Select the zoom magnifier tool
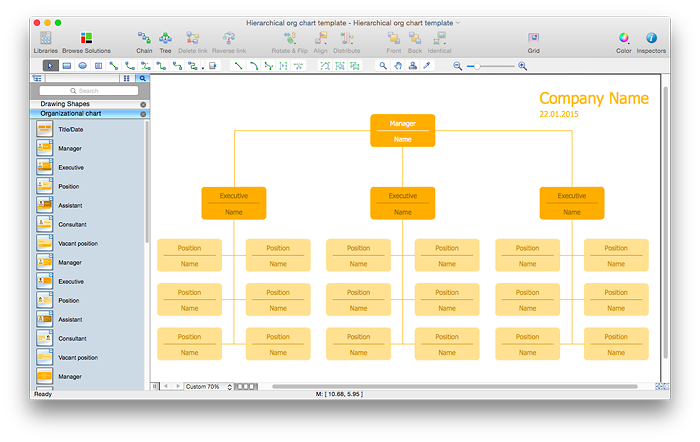Image resolution: width=700 pixels, height=442 pixels. coord(382,66)
